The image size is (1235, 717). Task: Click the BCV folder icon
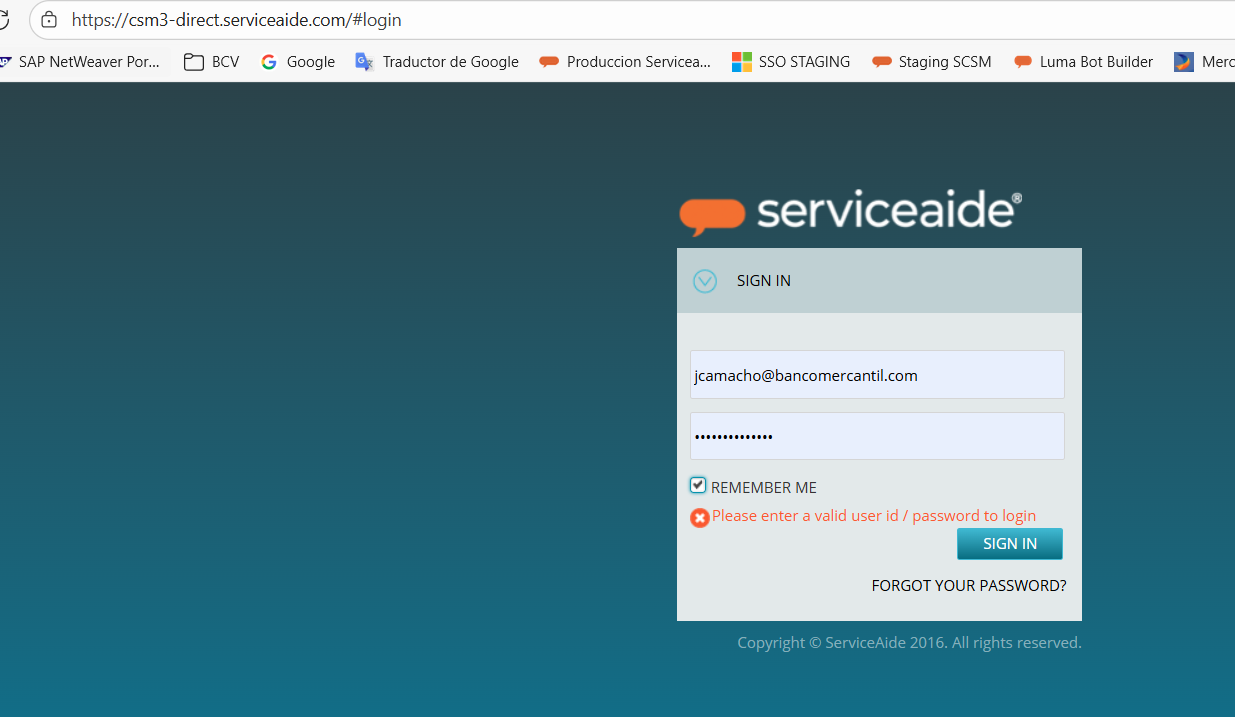click(194, 62)
